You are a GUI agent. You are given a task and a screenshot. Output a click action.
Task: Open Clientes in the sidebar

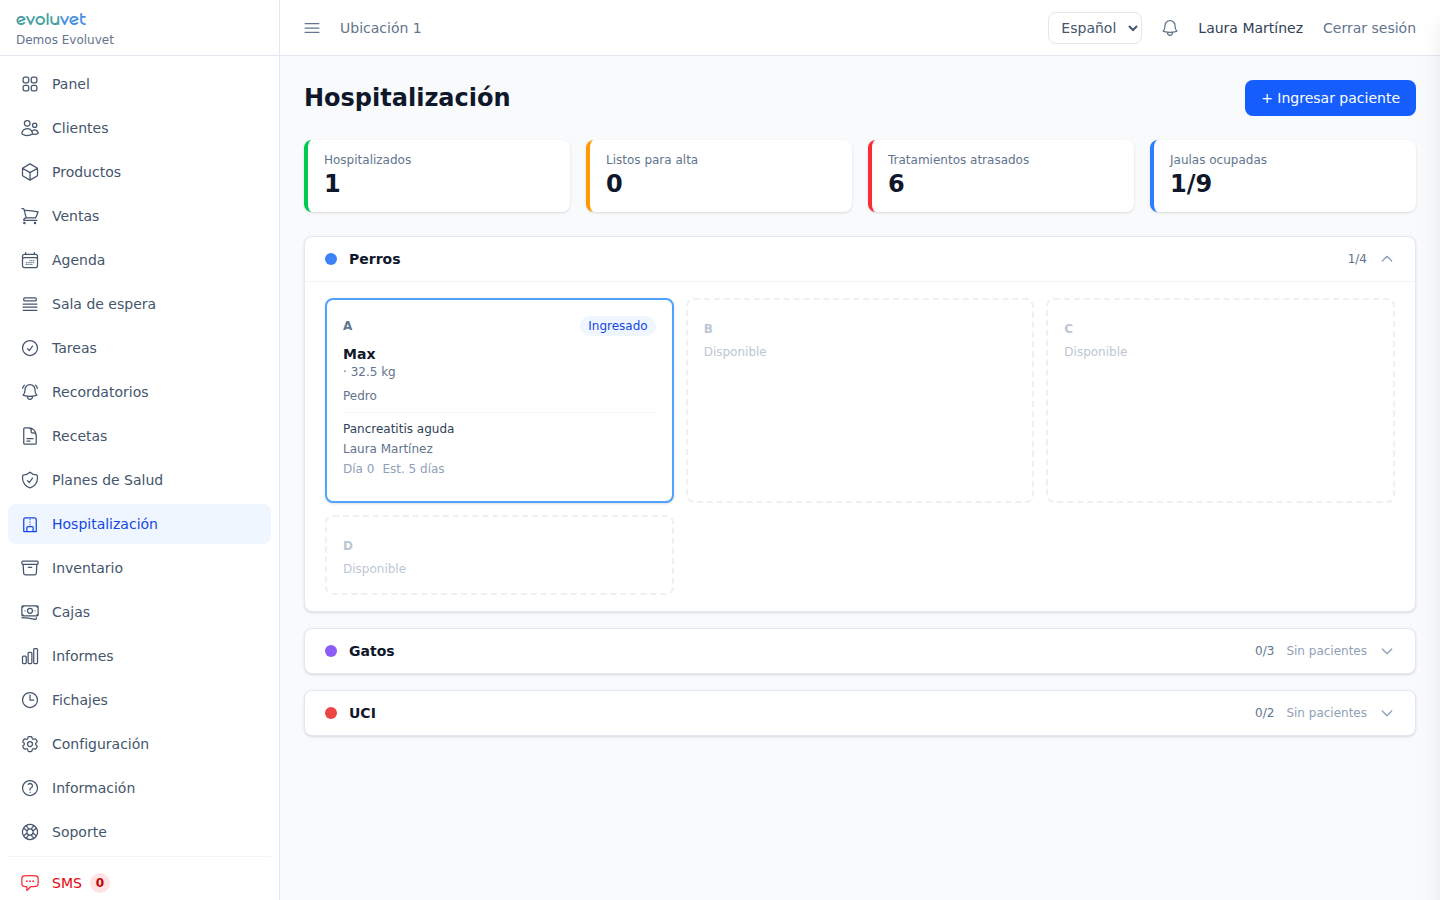click(x=80, y=128)
